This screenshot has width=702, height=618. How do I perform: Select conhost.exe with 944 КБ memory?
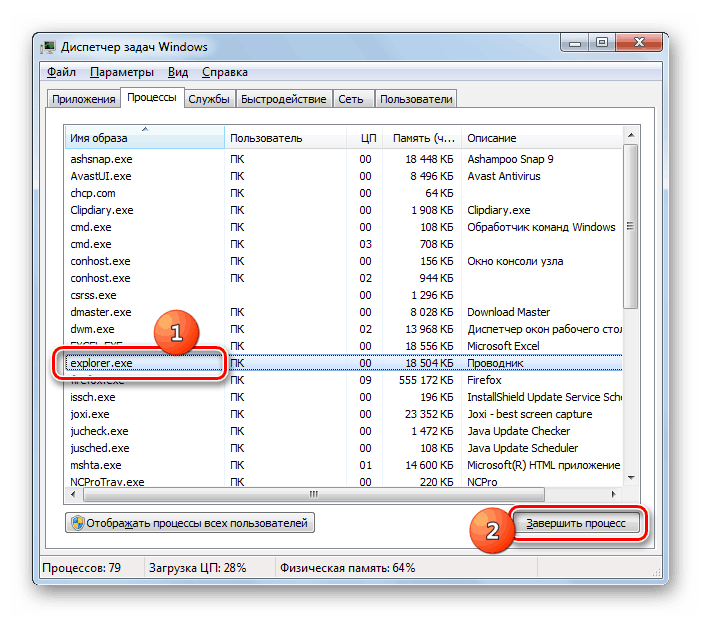(343, 278)
